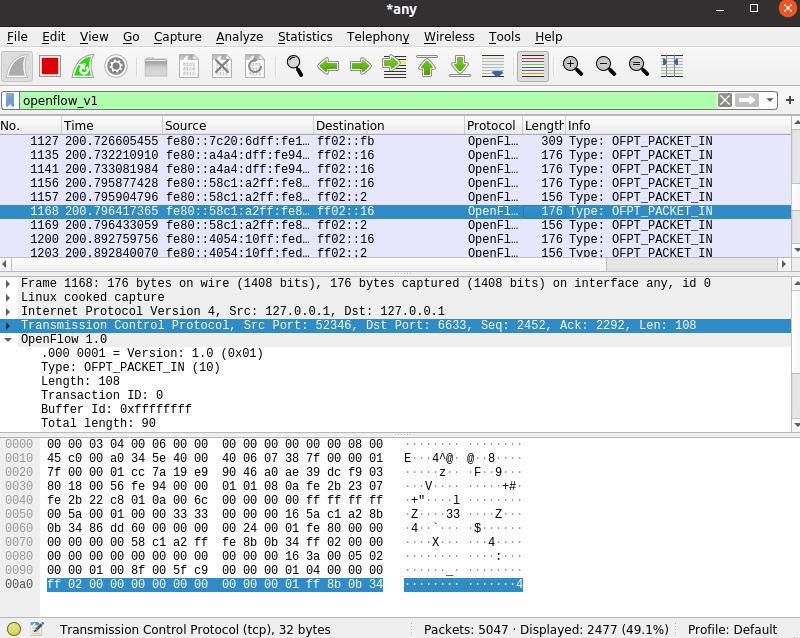This screenshot has width=800, height=638.
Task: Open the Analyze menu
Action: [239, 37]
